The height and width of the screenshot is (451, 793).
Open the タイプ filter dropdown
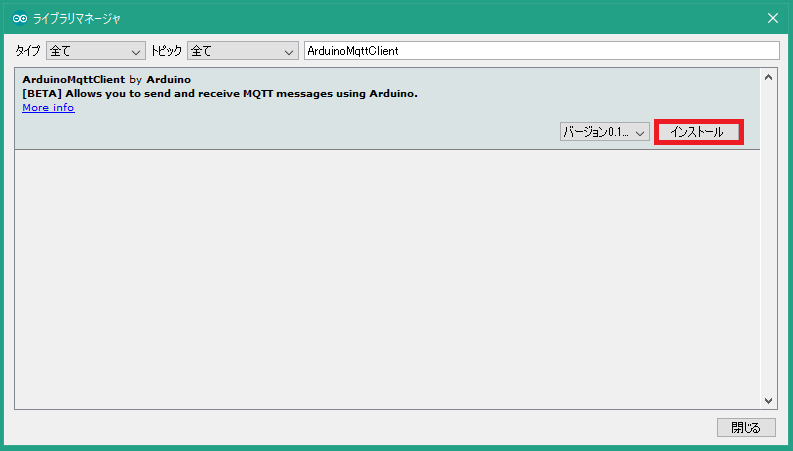pos(96,50)
